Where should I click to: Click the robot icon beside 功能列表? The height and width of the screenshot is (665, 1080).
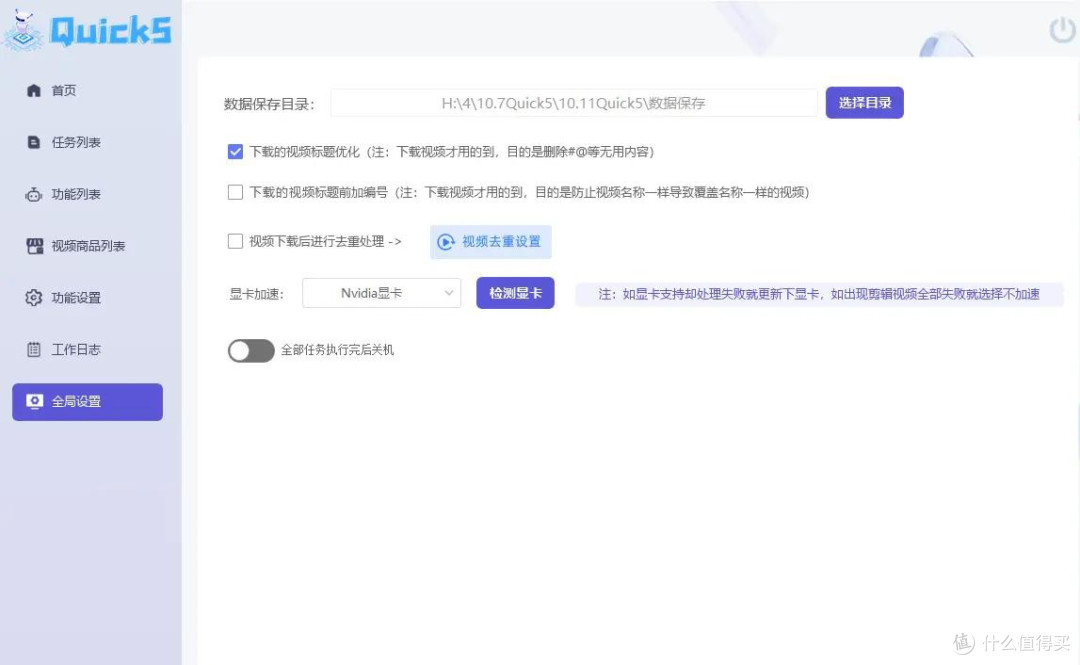(34, 194)
